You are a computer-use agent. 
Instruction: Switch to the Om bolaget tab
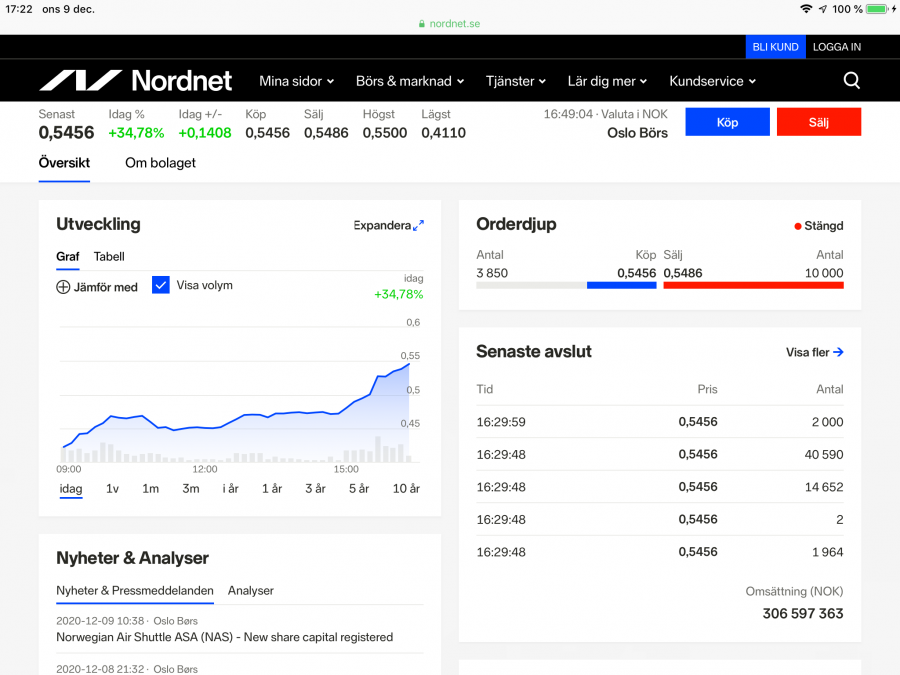point(160,163)
